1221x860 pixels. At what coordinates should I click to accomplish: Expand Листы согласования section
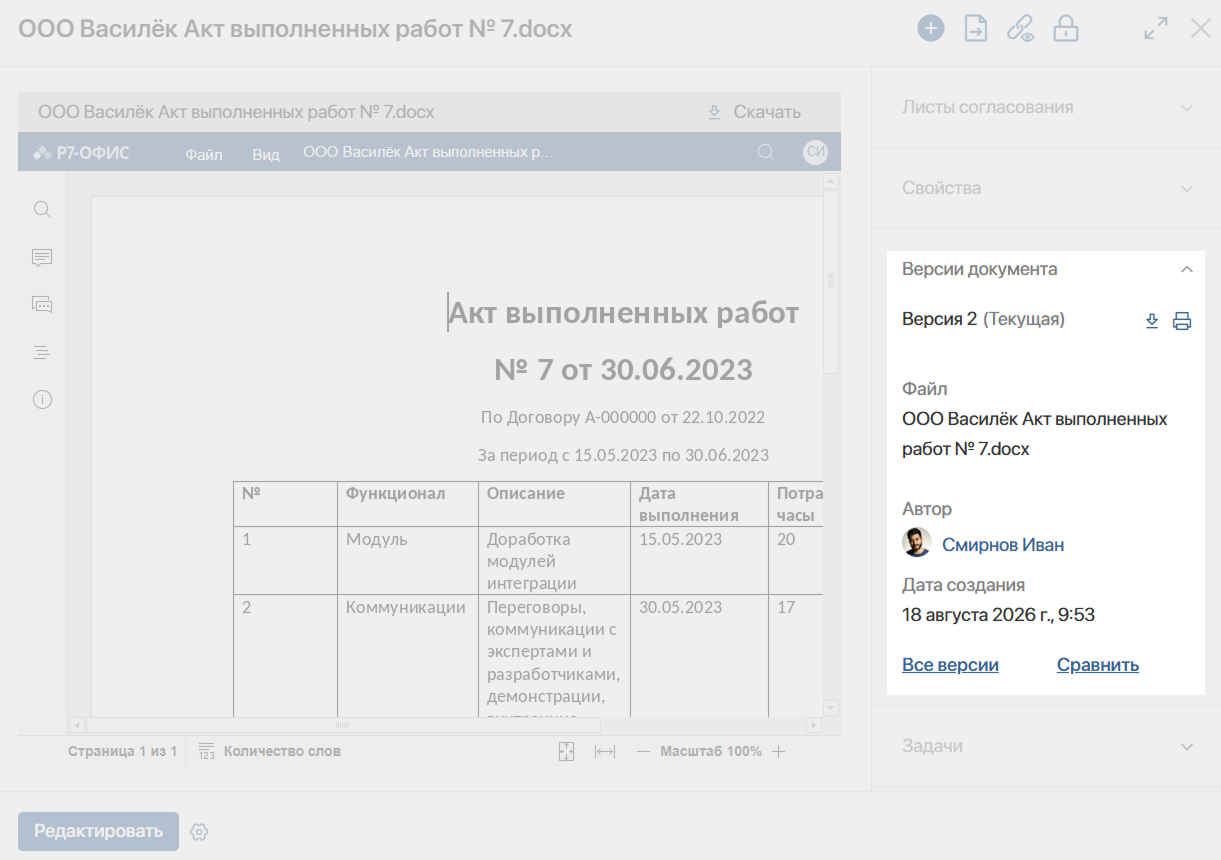point(1047,107)
